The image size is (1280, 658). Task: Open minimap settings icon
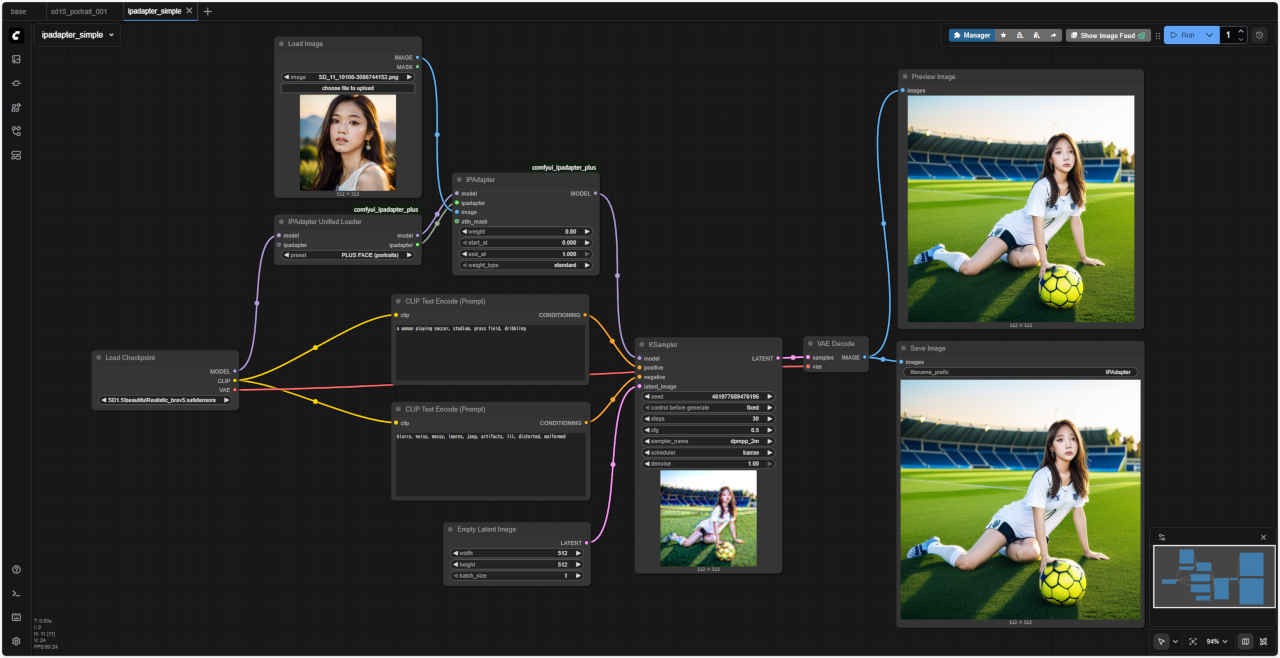click(1162, 537)
